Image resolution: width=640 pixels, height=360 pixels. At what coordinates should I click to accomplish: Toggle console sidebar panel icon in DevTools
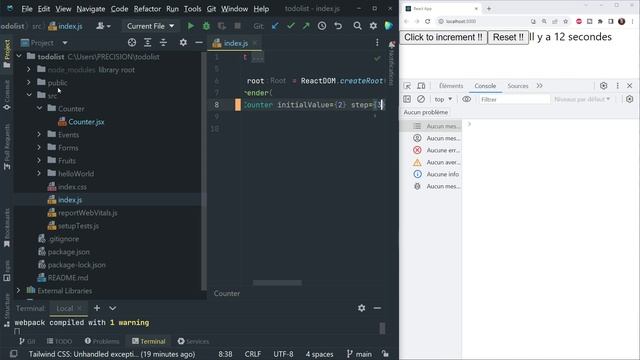pos(407,99)
